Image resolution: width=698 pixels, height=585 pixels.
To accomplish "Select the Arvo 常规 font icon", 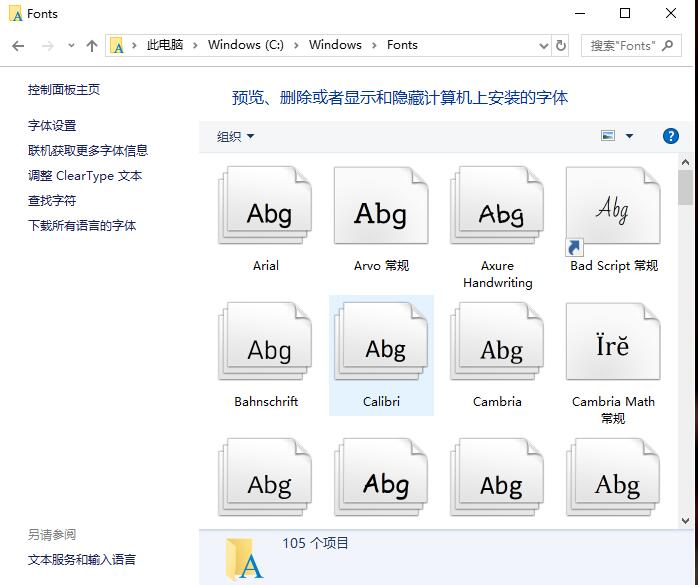I will click(381, 205).
